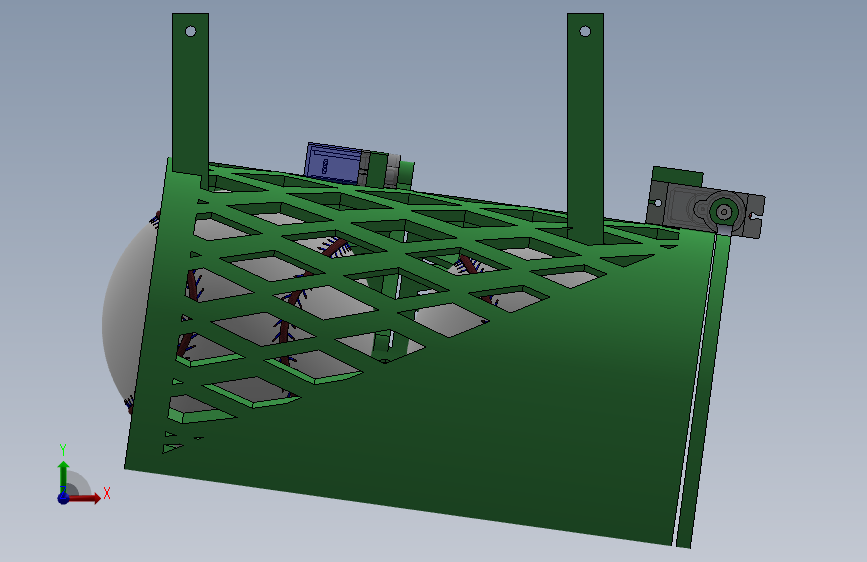
Task: Select the right vertical green bracket
Action: click(585, 127)
